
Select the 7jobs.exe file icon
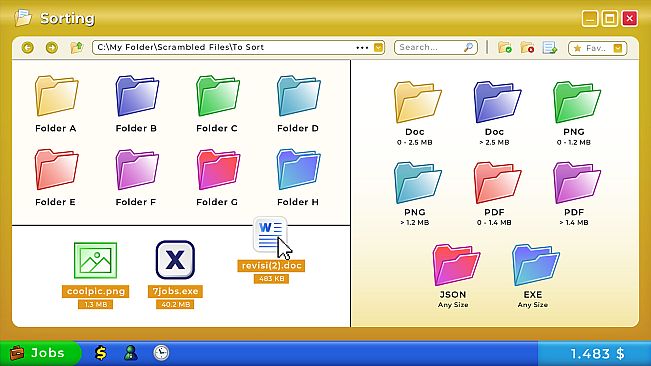point(175,260)
